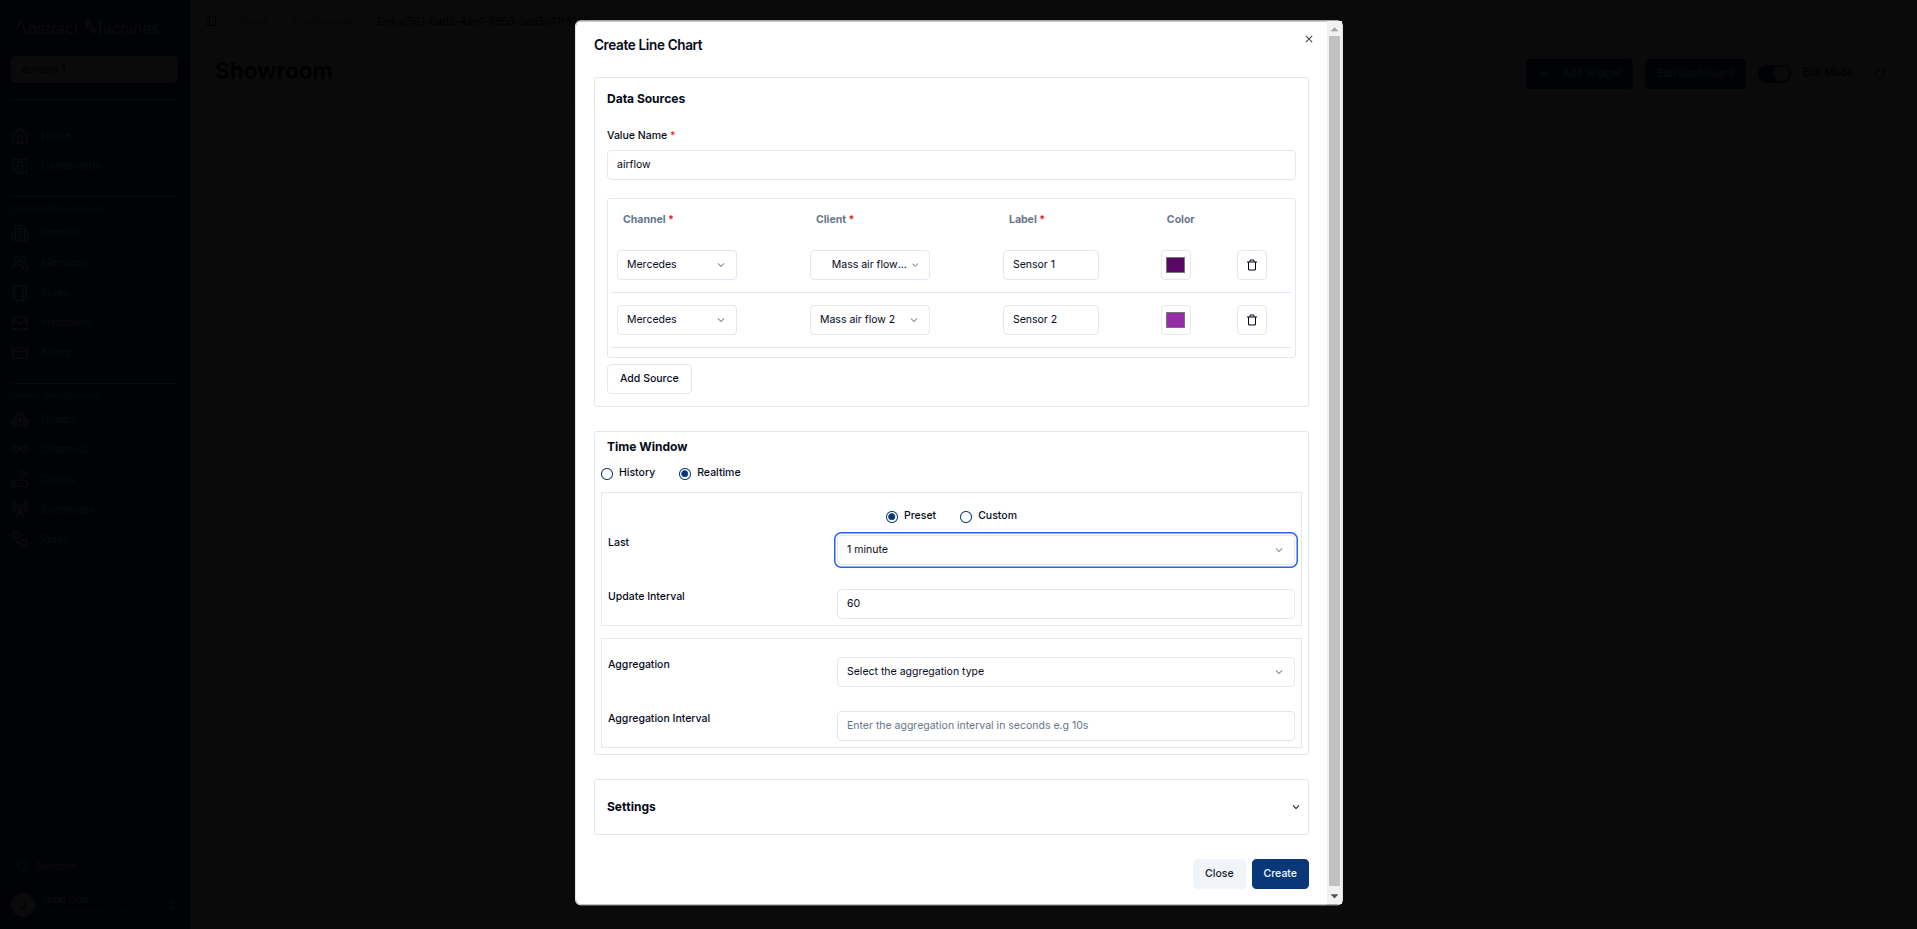Open the Channel dropdown for Sensor 2
1917x929 pixels.
pos(677,320)
